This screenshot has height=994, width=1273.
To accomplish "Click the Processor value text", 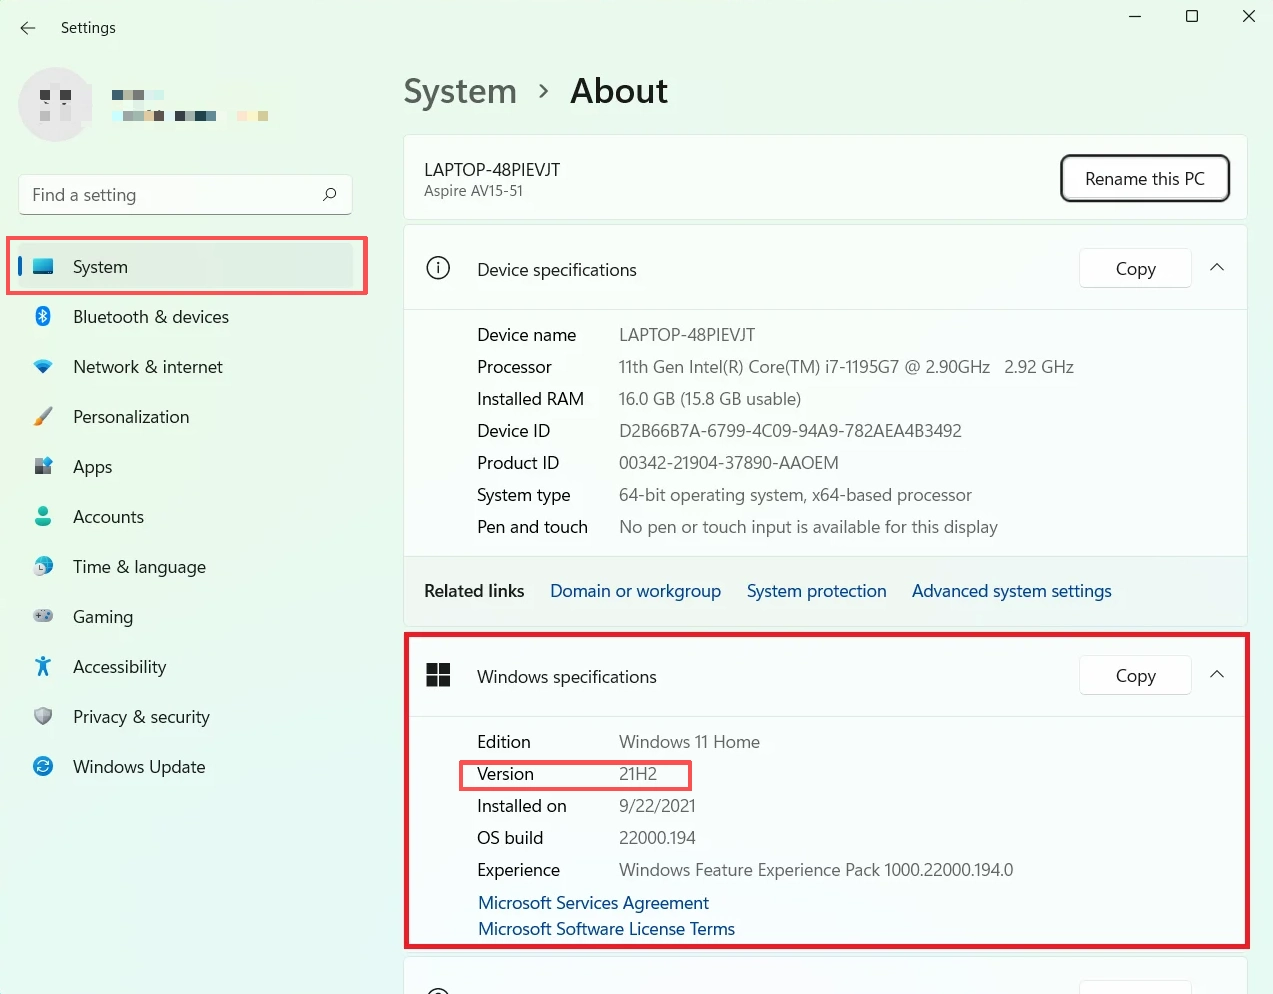I will pyautogui.click(x=846, y=367).
